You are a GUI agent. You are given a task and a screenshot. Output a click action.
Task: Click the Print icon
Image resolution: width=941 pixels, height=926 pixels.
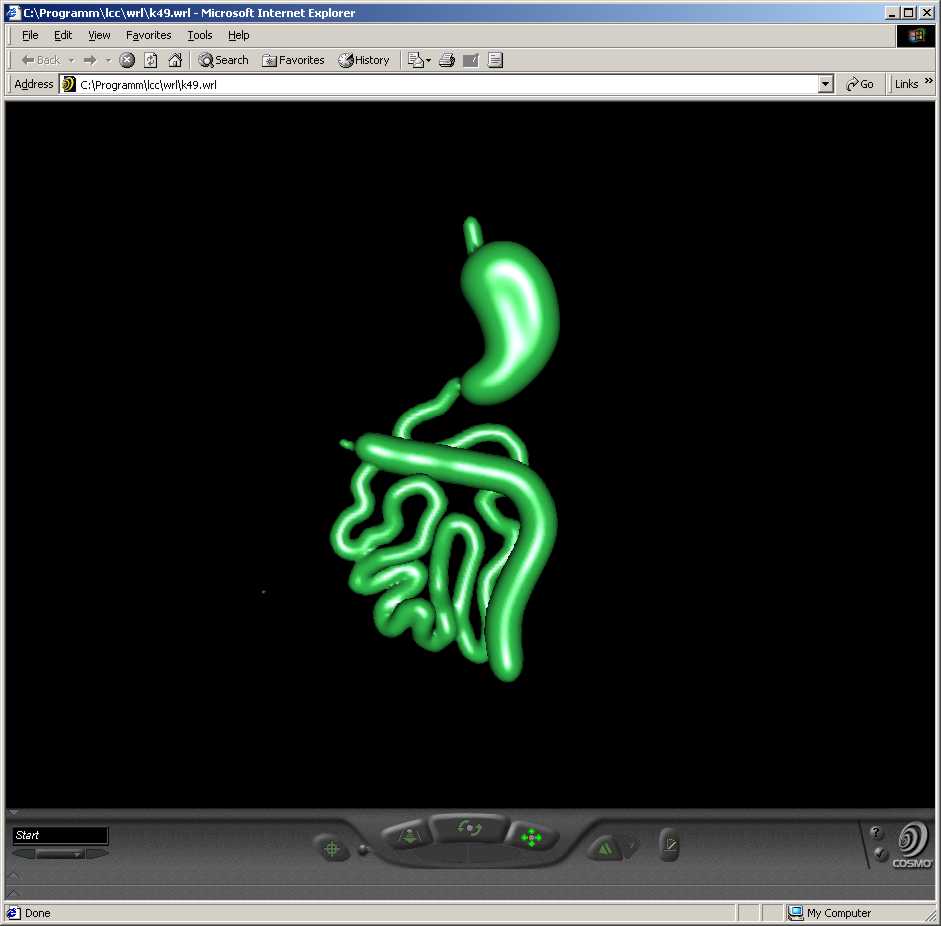pyautogui.click(x=446, y=60)
